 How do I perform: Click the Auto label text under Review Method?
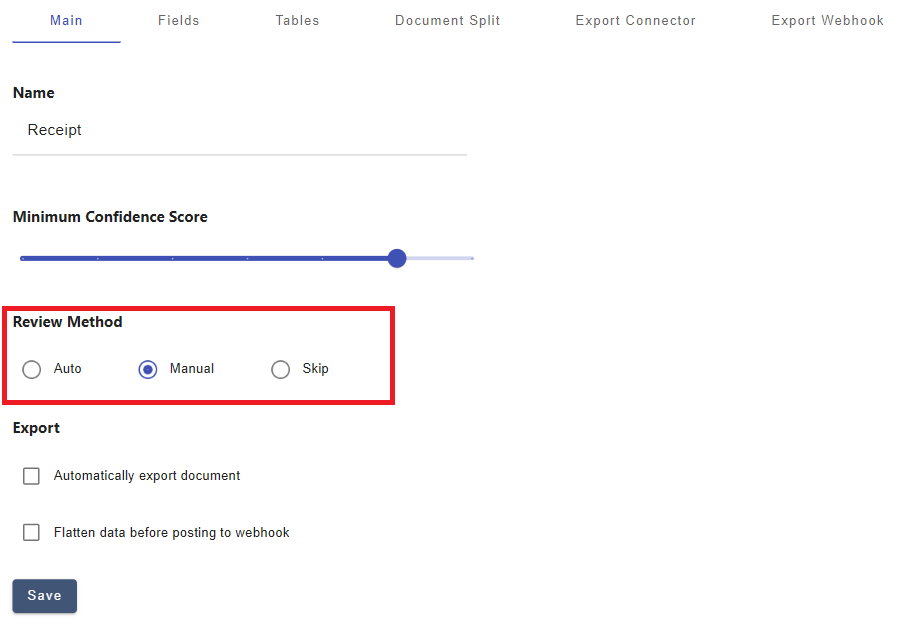tap(68, 369)
